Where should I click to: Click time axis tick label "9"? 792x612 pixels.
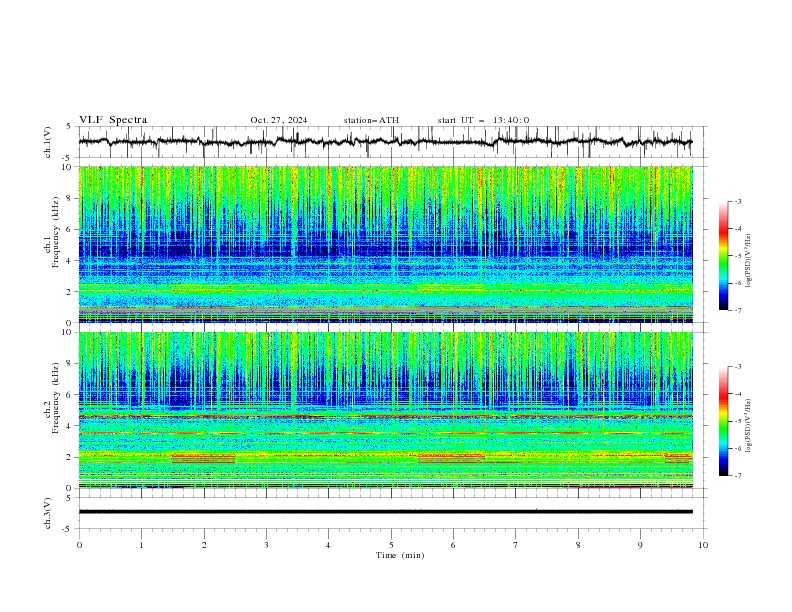[x=640, y=545]
